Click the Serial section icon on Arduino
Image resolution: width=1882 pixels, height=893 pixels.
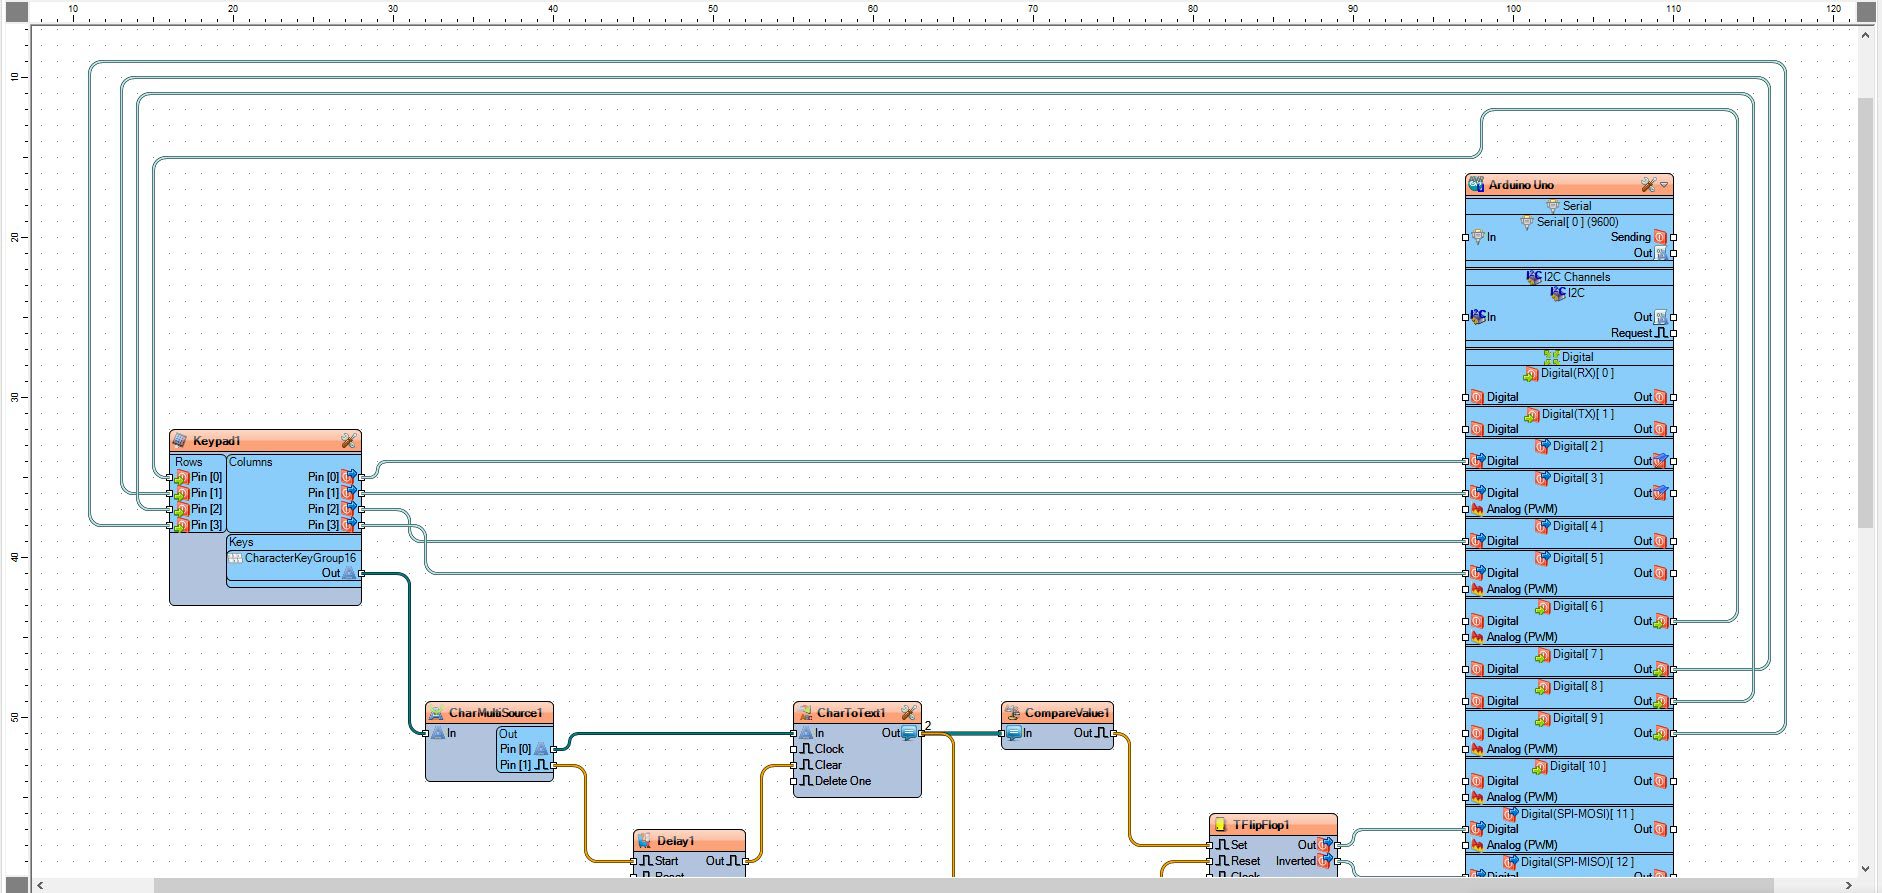click(x=1553, y=206)
